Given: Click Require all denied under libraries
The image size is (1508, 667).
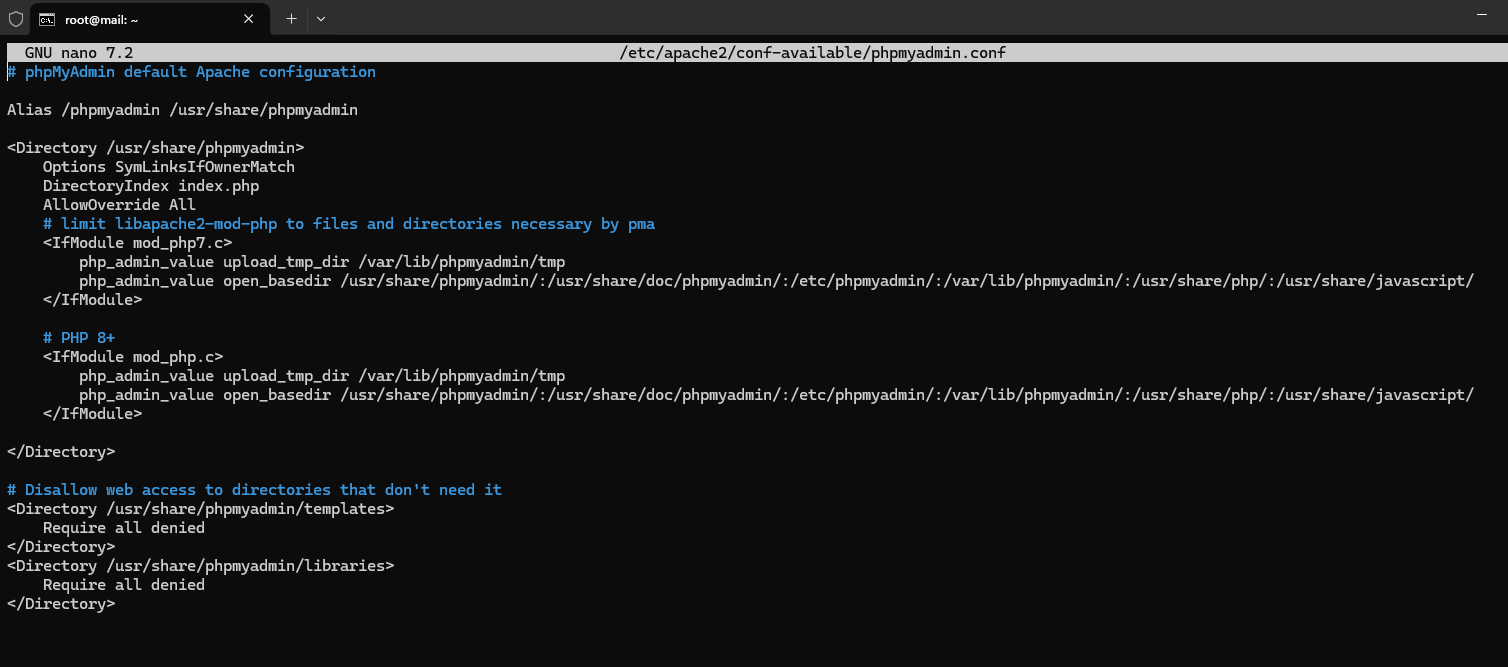Looking at the screenshot, I should tap(124, 585).
